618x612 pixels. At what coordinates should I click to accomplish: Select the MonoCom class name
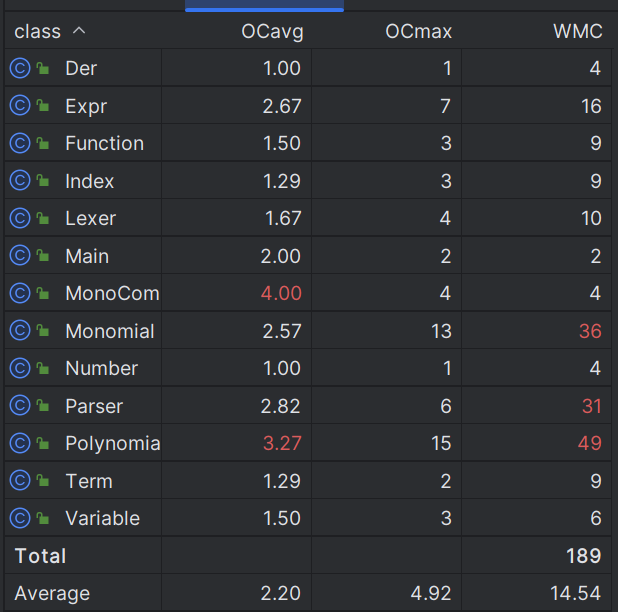tap(112, 293)
